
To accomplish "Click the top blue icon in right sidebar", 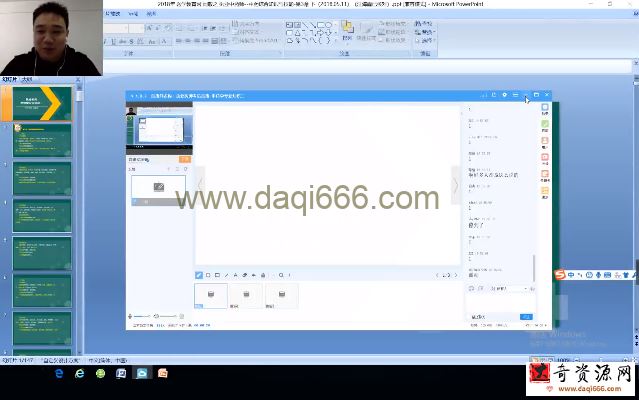I will point(544,110).
